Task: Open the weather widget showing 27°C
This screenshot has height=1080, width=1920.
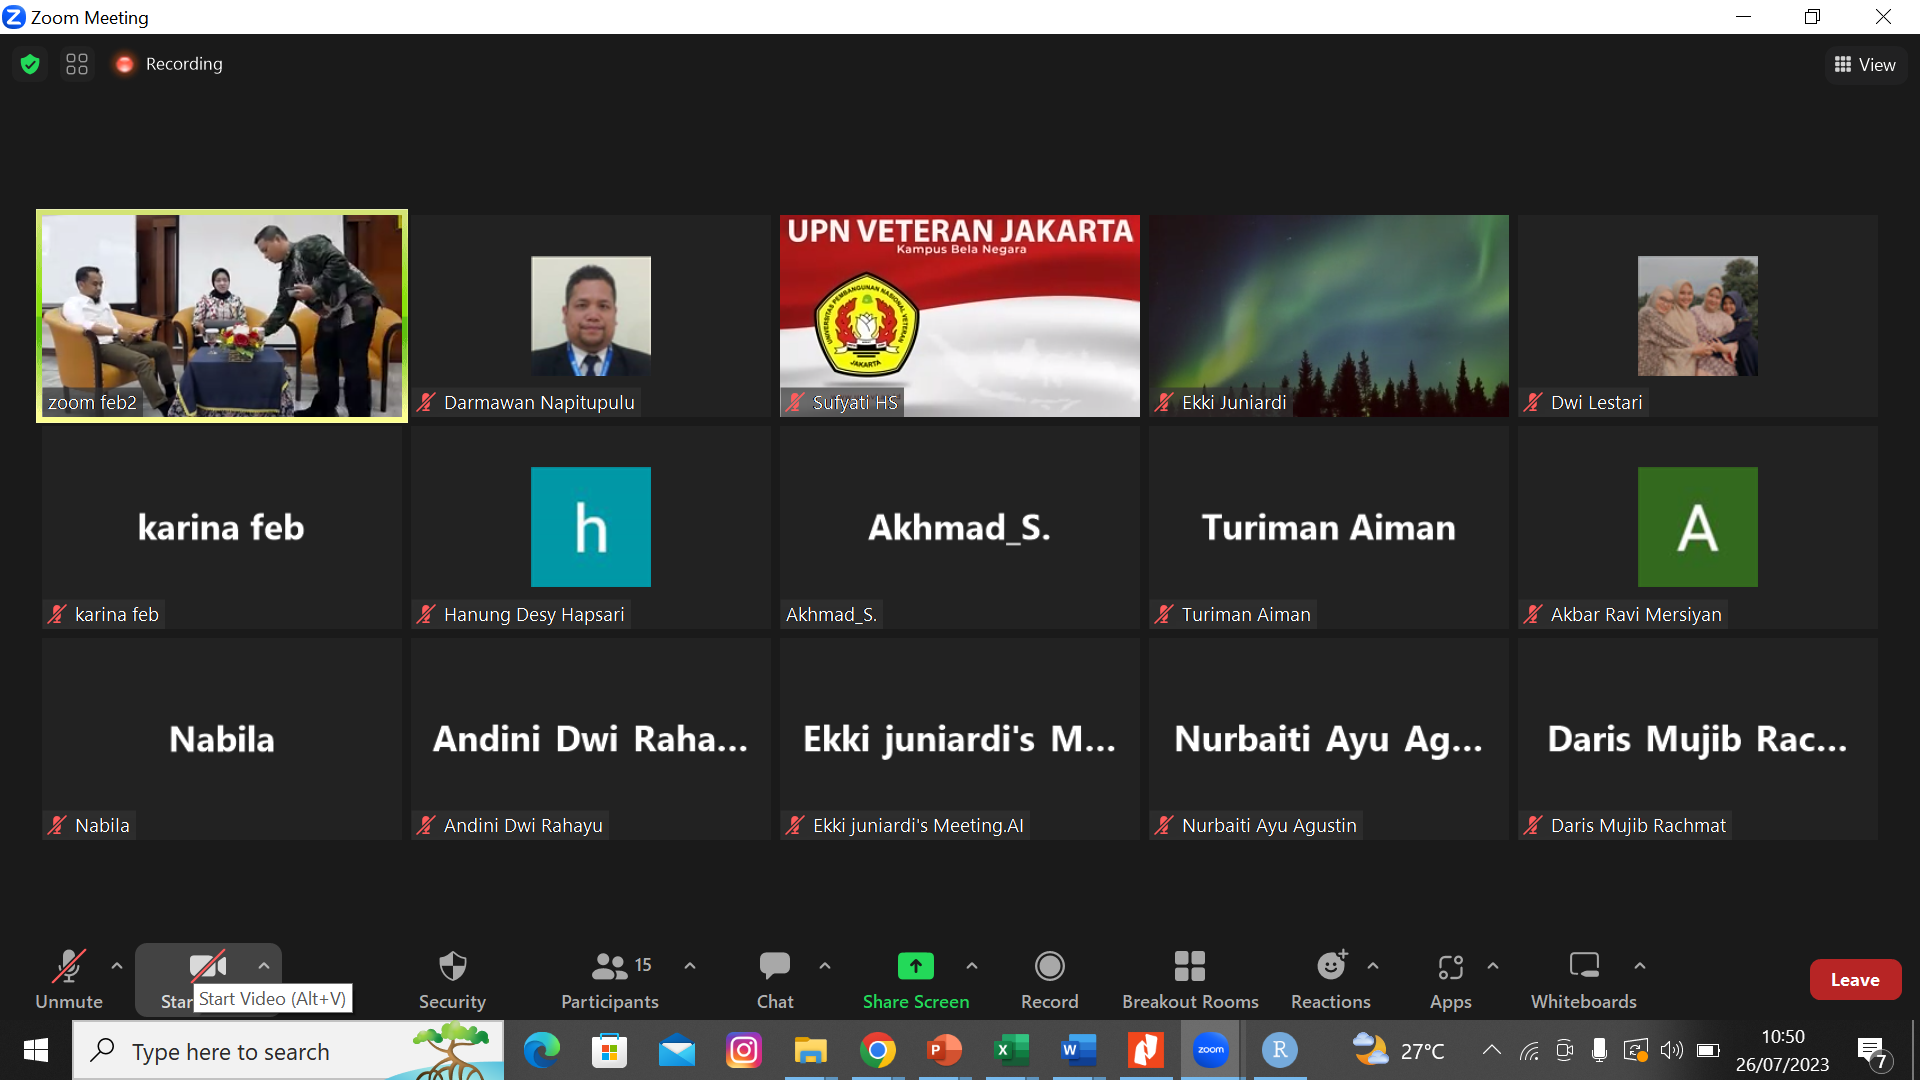Action: click(x=1399, y=1050)
